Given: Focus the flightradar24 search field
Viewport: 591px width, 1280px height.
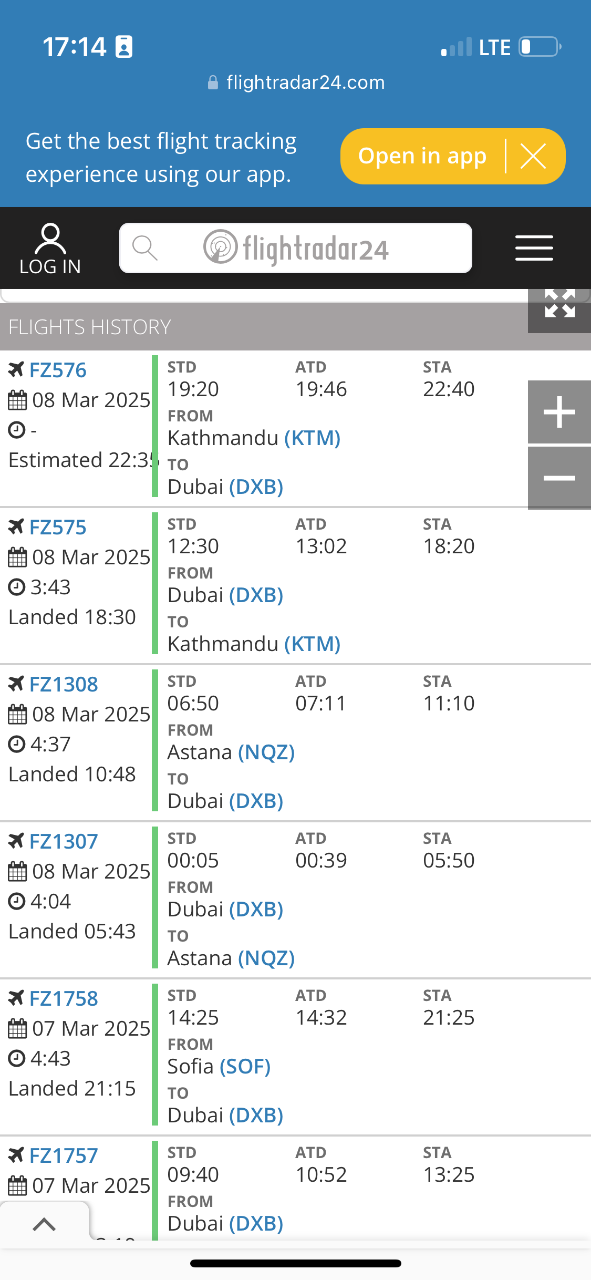Looking at the screenshot, I should click(295, 247).
